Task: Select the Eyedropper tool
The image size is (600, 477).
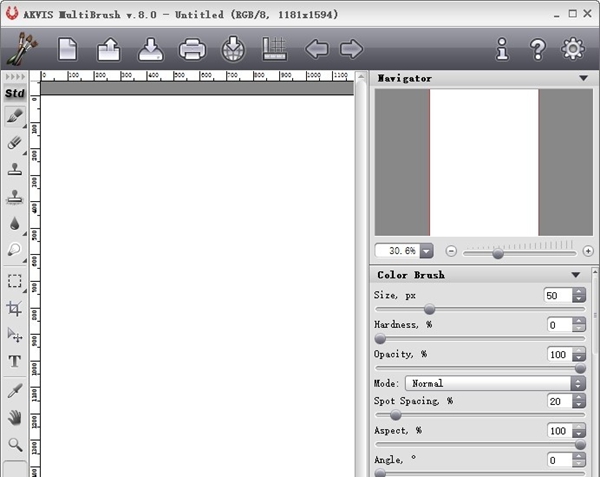Action: 15,391
